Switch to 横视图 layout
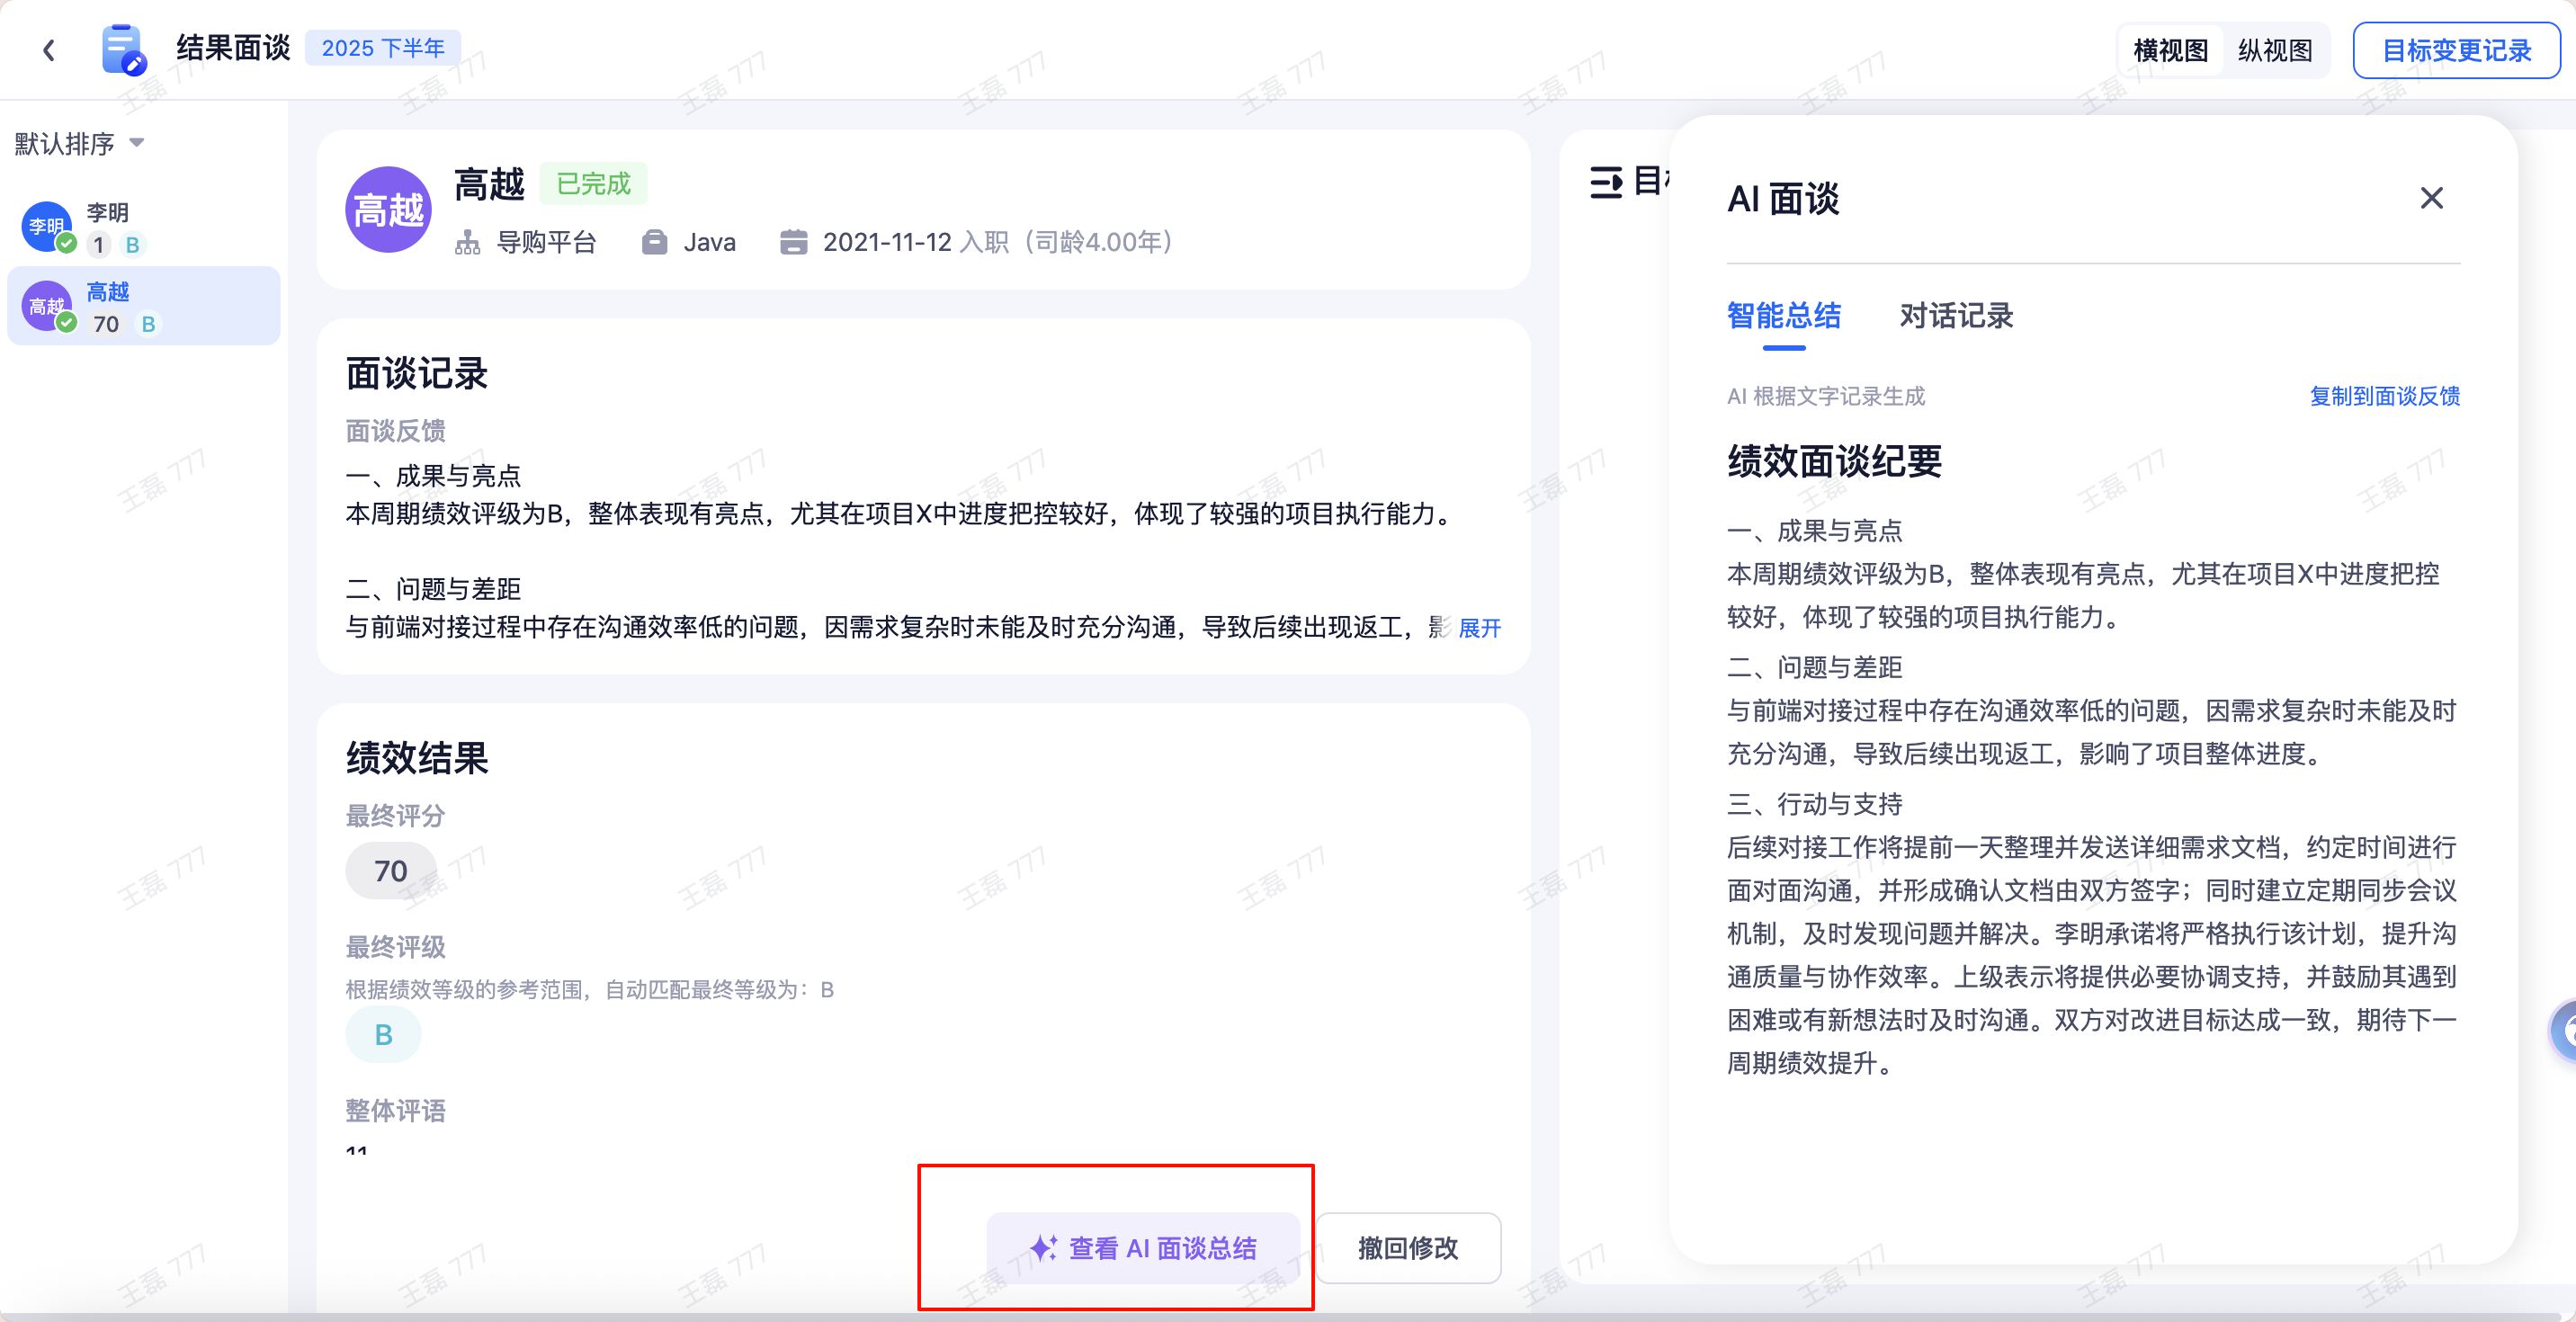The height and width of the screenshot is (1322, 2576). [x=2170, y=50]
